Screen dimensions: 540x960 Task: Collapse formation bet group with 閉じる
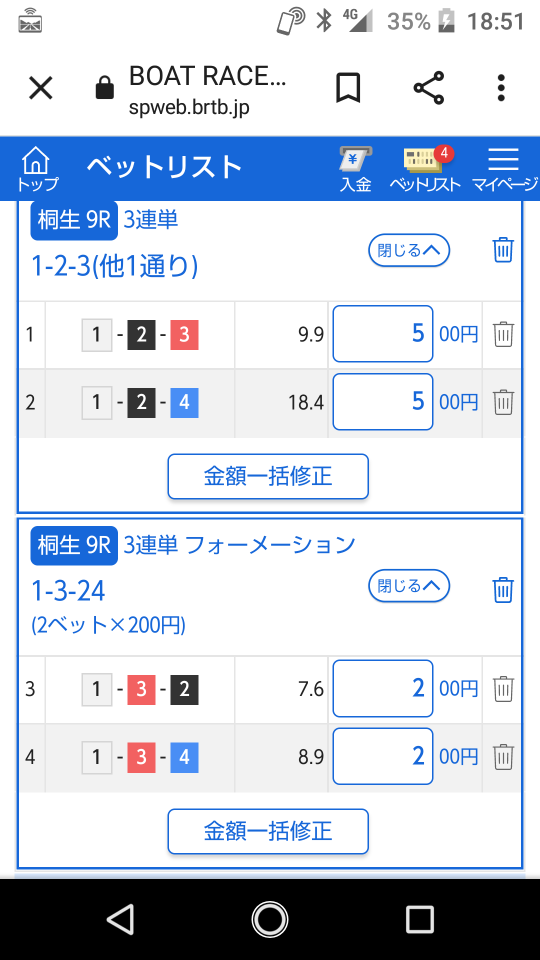[409, 587]
